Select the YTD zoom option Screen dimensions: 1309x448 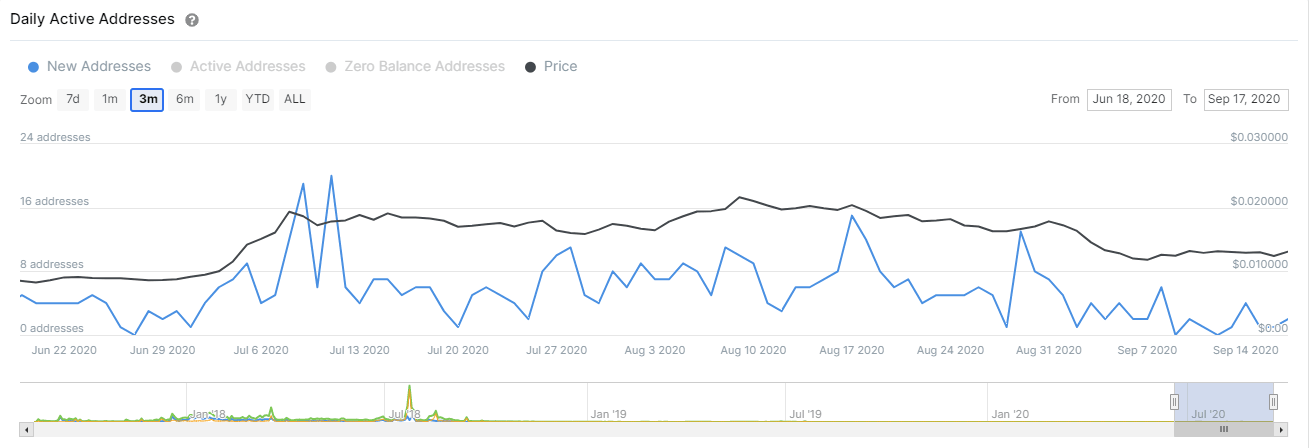[x=257, y=99]
